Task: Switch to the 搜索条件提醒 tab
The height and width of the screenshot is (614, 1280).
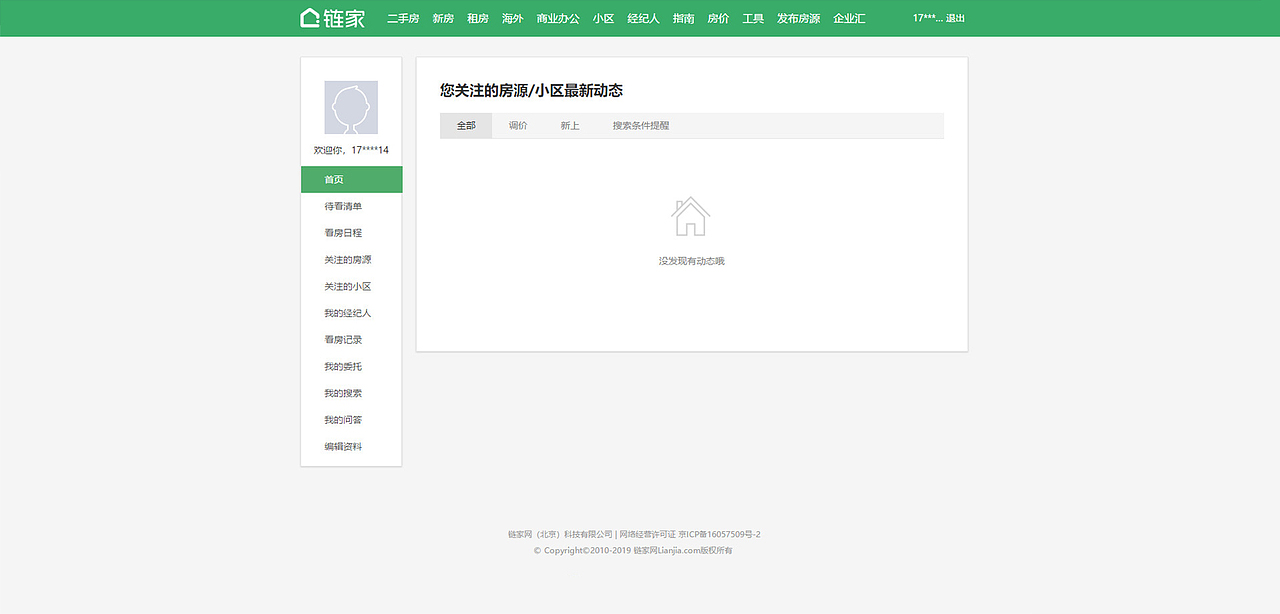Action: 641,126
